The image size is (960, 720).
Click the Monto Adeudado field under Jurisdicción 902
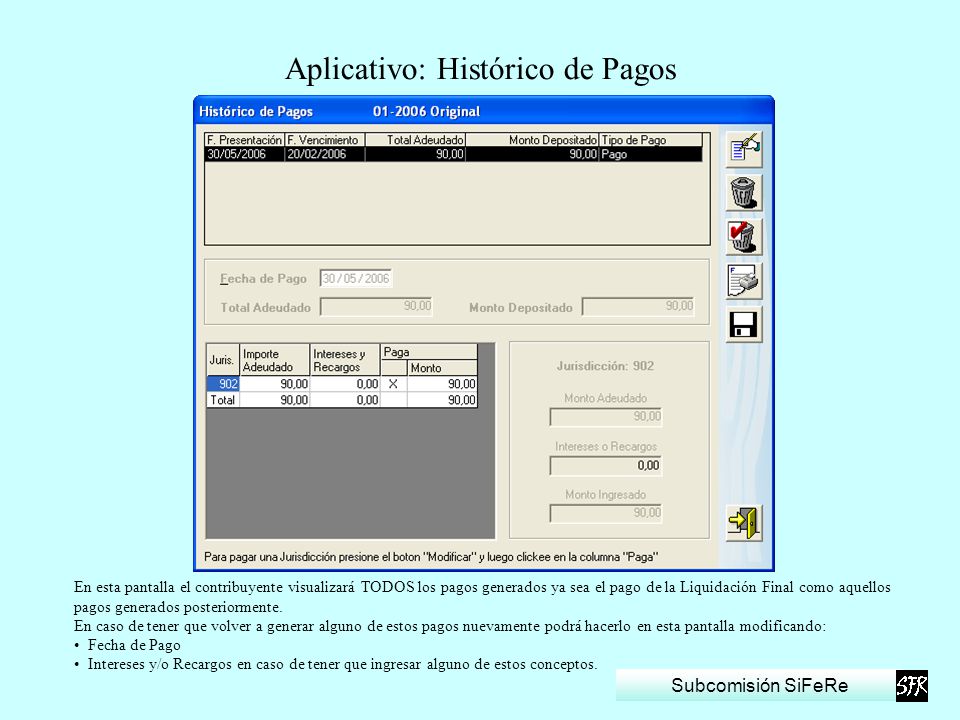click(606, 417)
